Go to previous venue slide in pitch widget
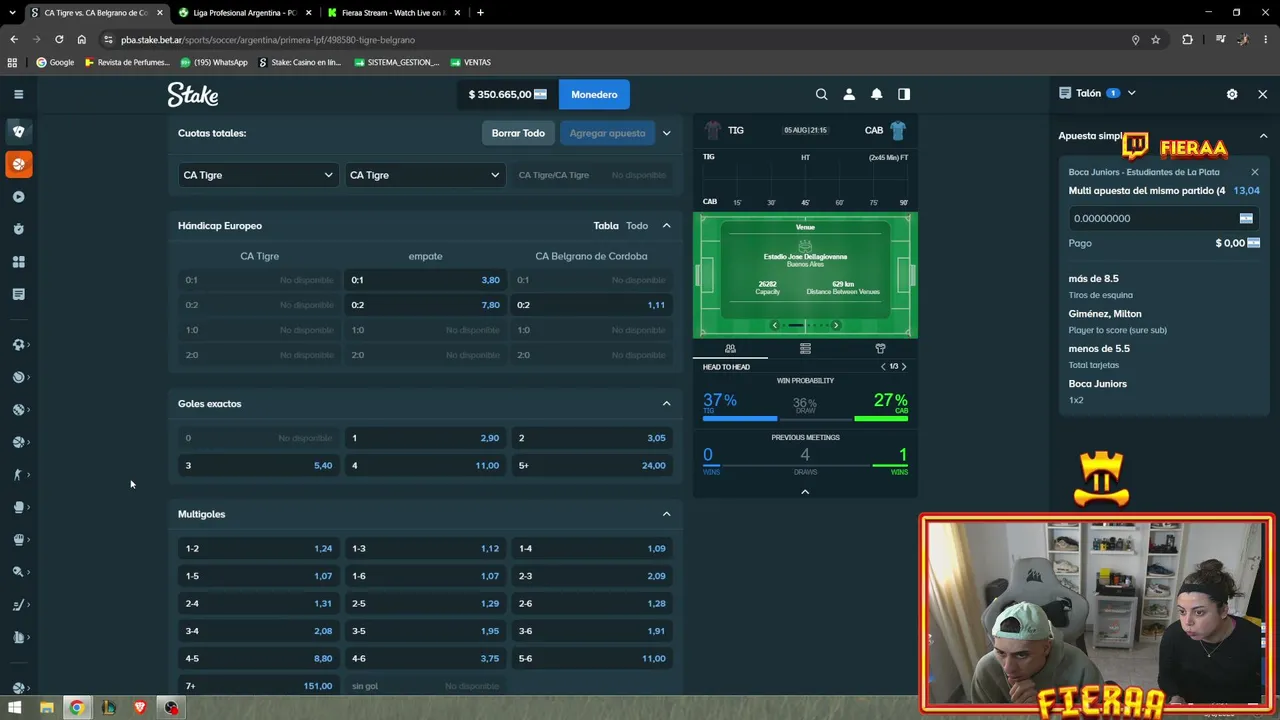This screenshot has width=1280, height=720. (x=774, y=325)
